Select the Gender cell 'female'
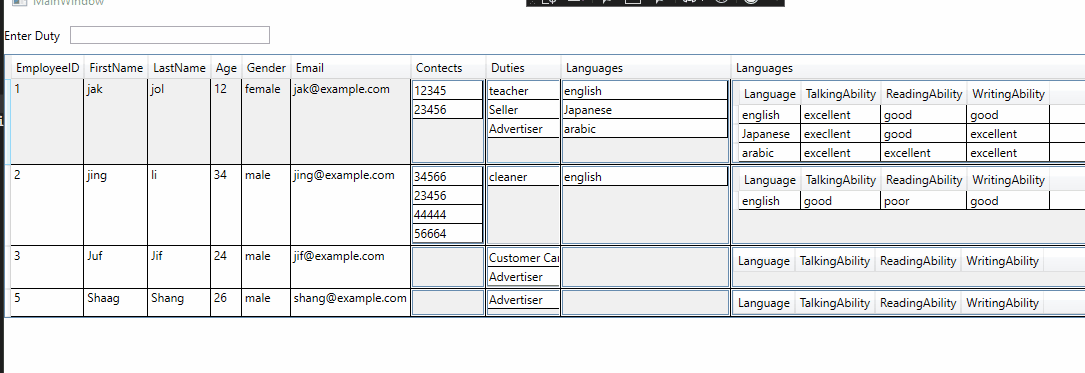 [266, 121]
